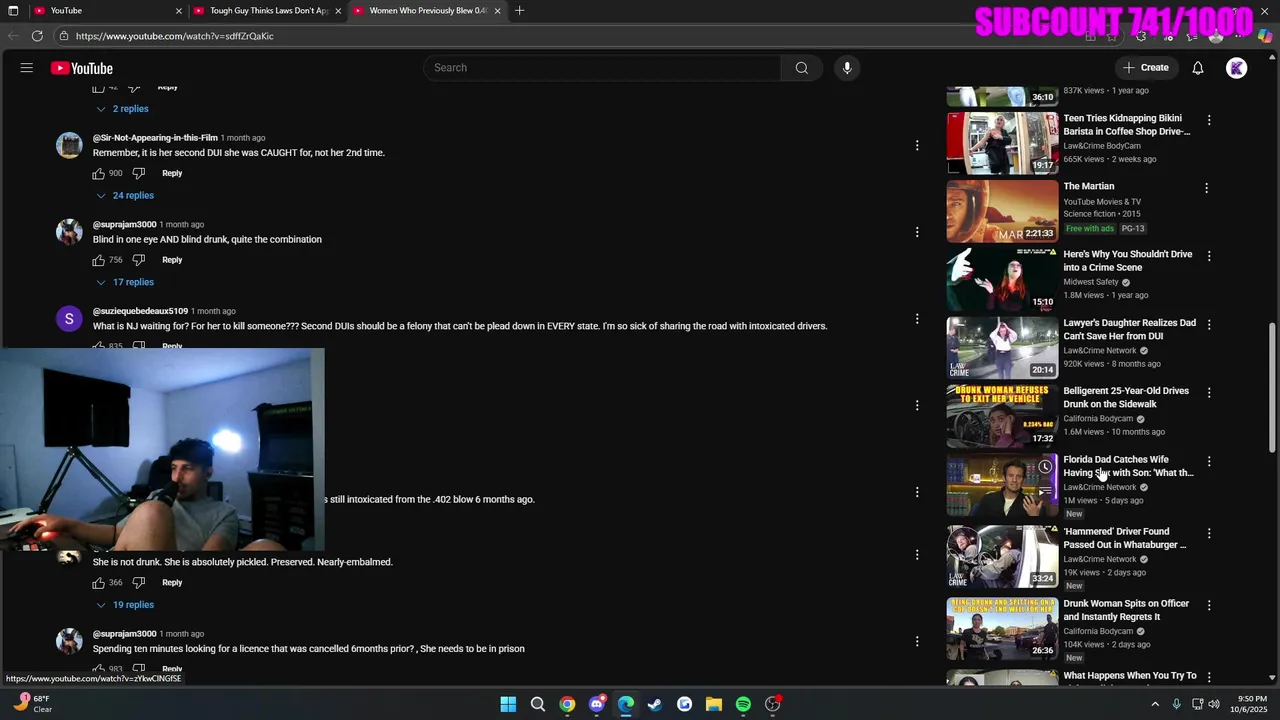Open 'The Martian' movie thumbnail

(x=1002, y=211)
